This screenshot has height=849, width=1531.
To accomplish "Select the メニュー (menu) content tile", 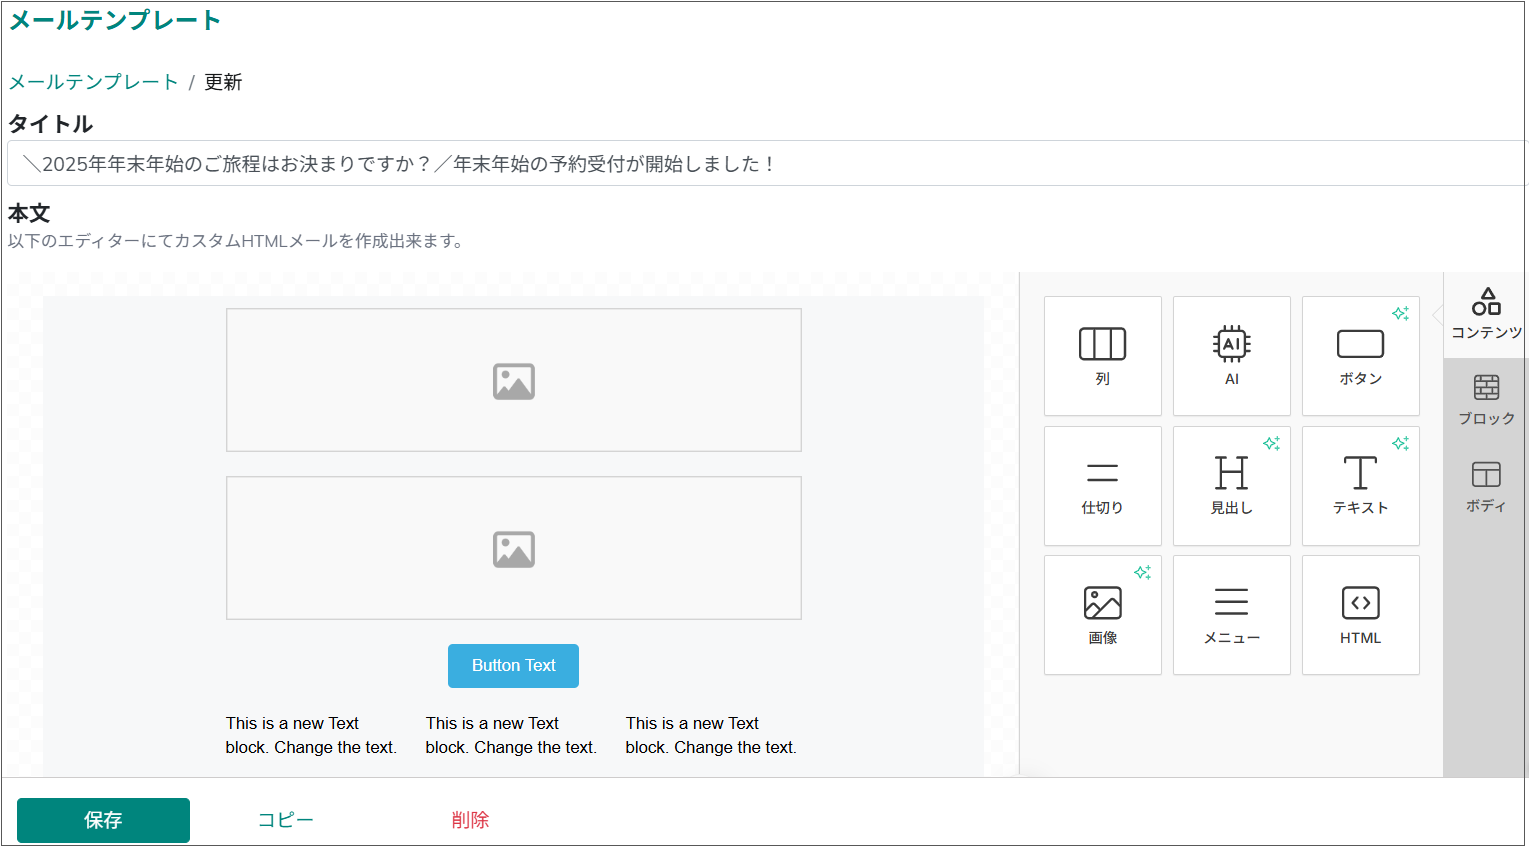I will 1231,615.
